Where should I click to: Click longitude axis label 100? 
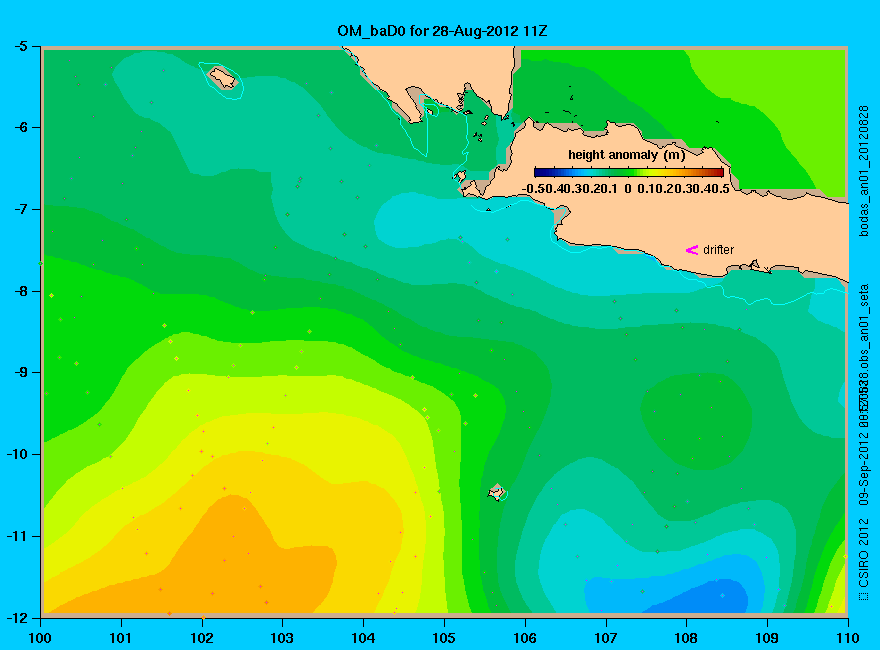tap(40, 638)
